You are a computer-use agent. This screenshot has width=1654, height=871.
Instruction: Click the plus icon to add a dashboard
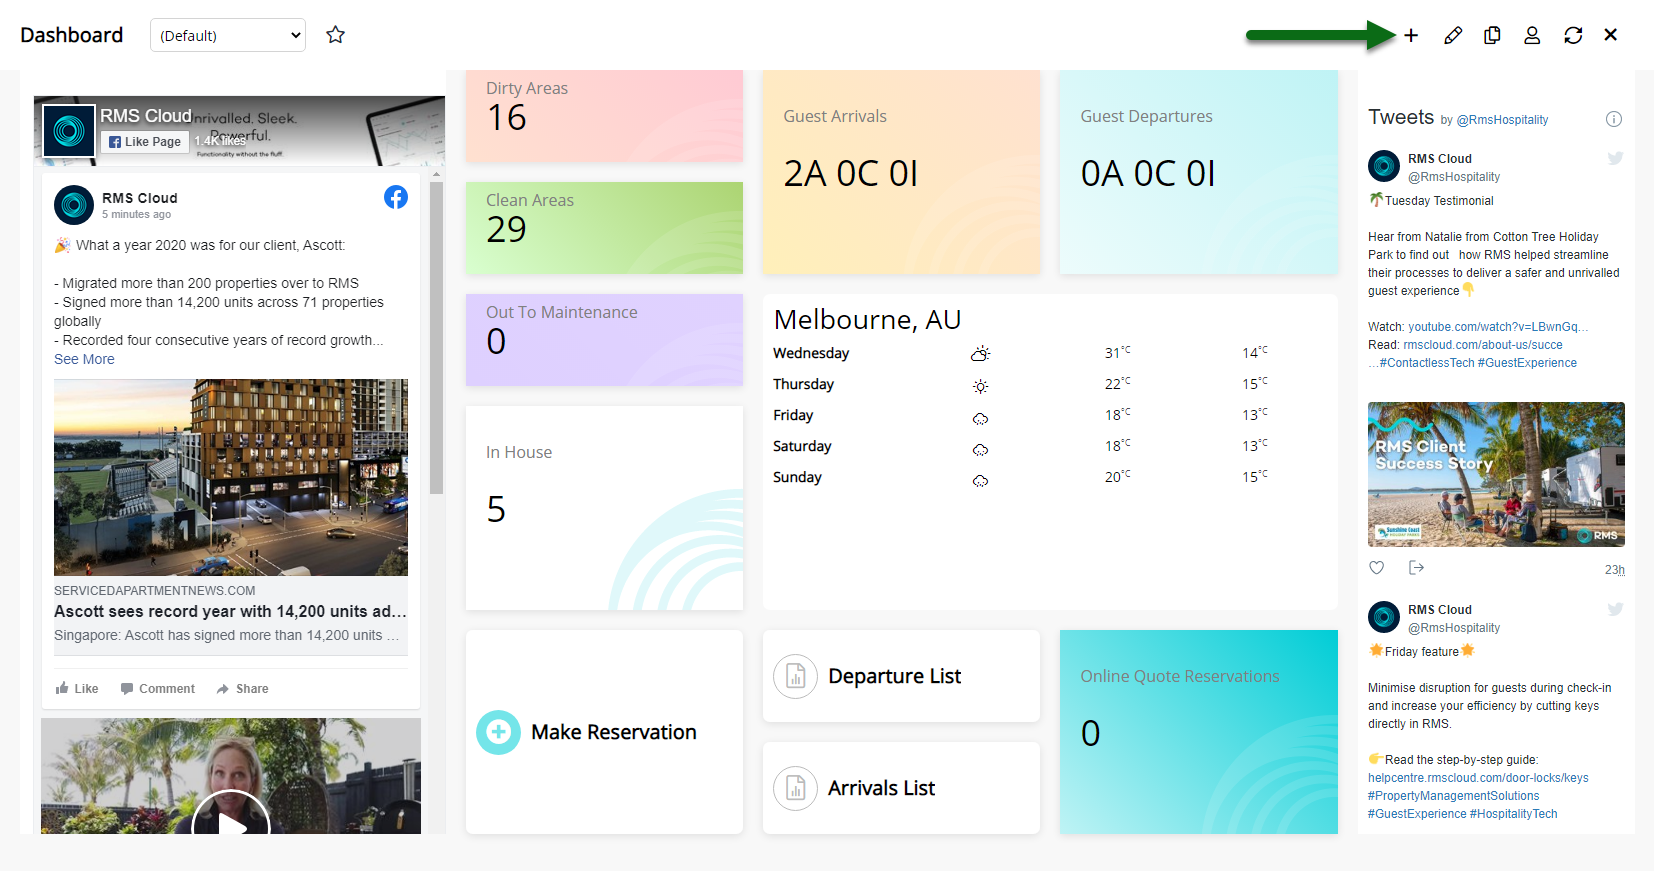coord(1411,35)
